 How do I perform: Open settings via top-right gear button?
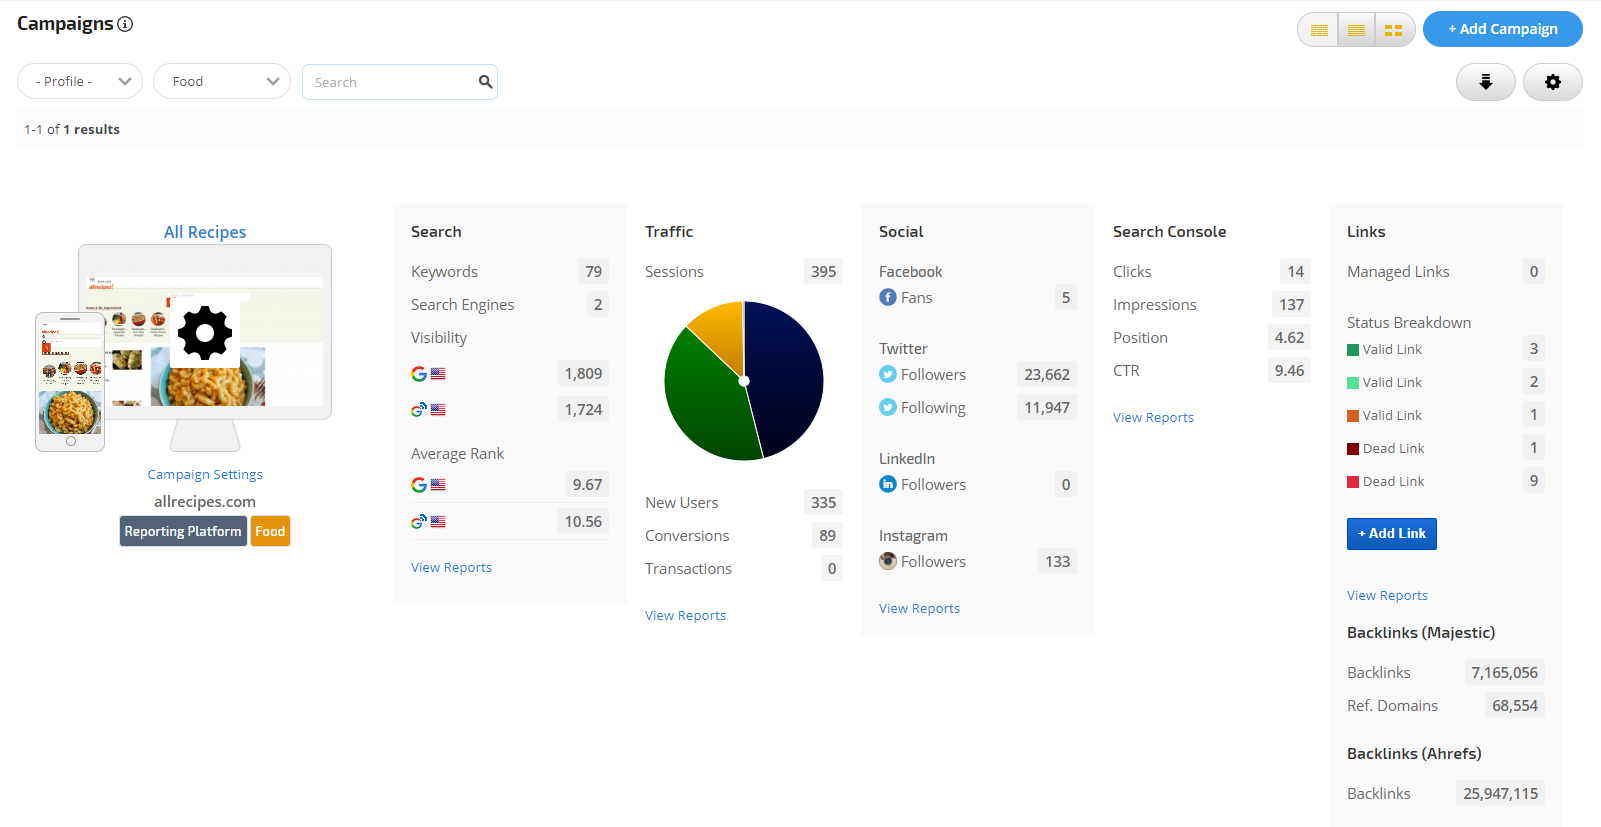[x=1552, y=82]
